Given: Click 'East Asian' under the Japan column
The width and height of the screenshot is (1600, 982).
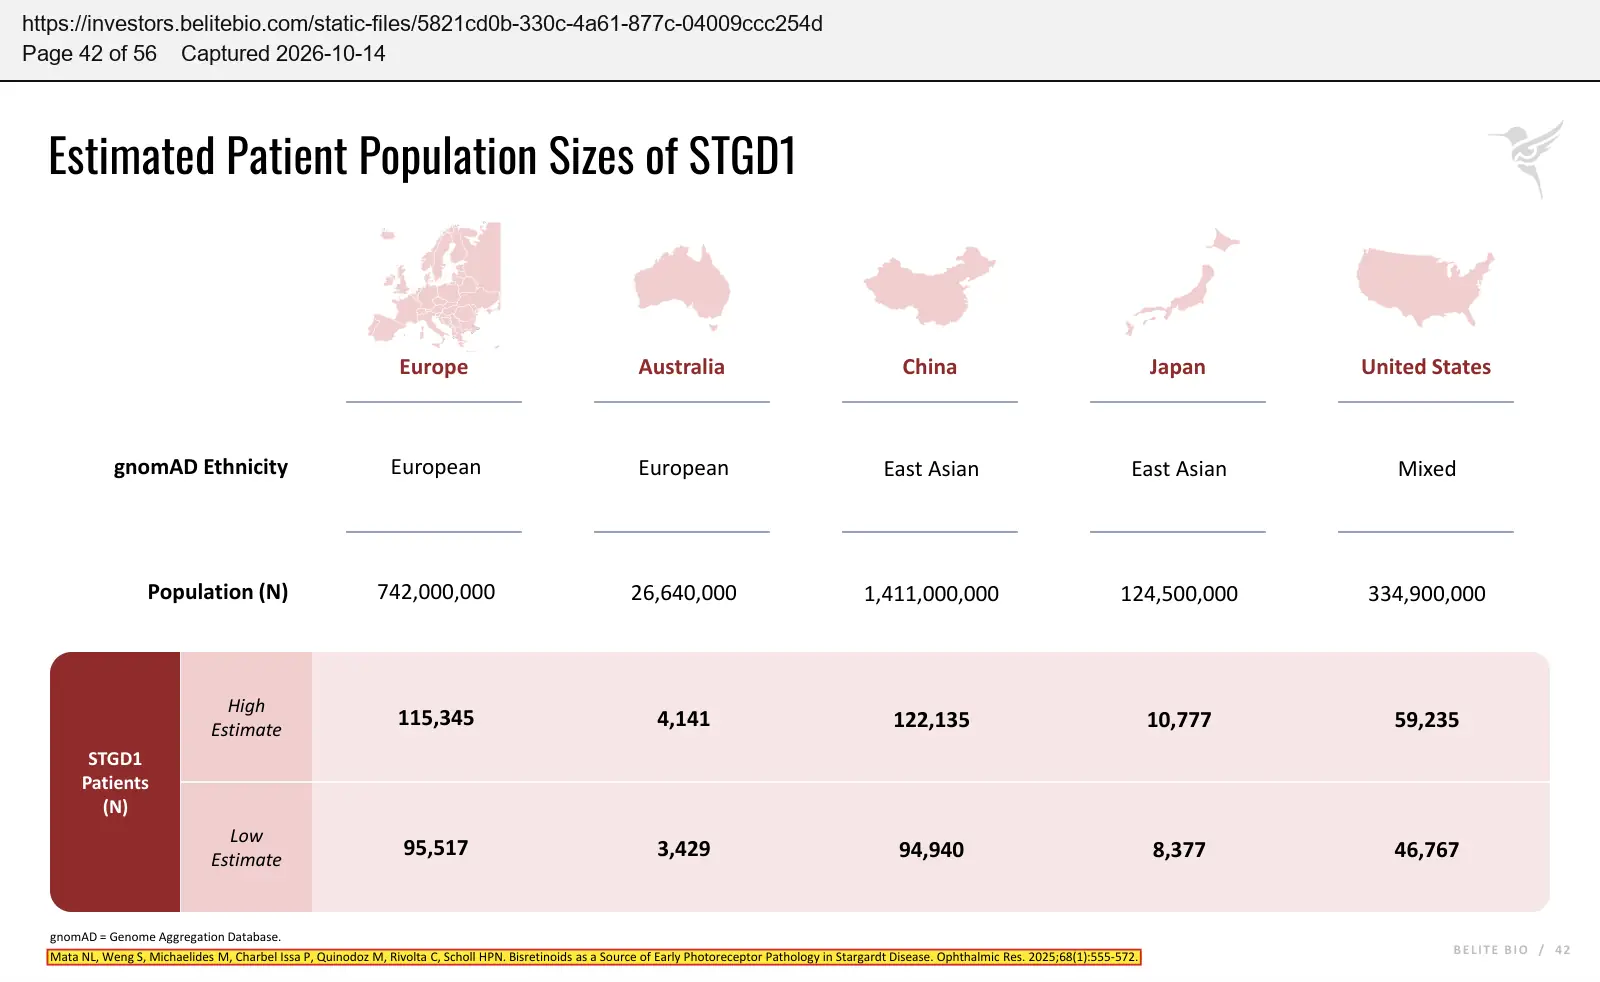Looking at the screenshot, I should pyautogui.click(x=1179, y=469).
